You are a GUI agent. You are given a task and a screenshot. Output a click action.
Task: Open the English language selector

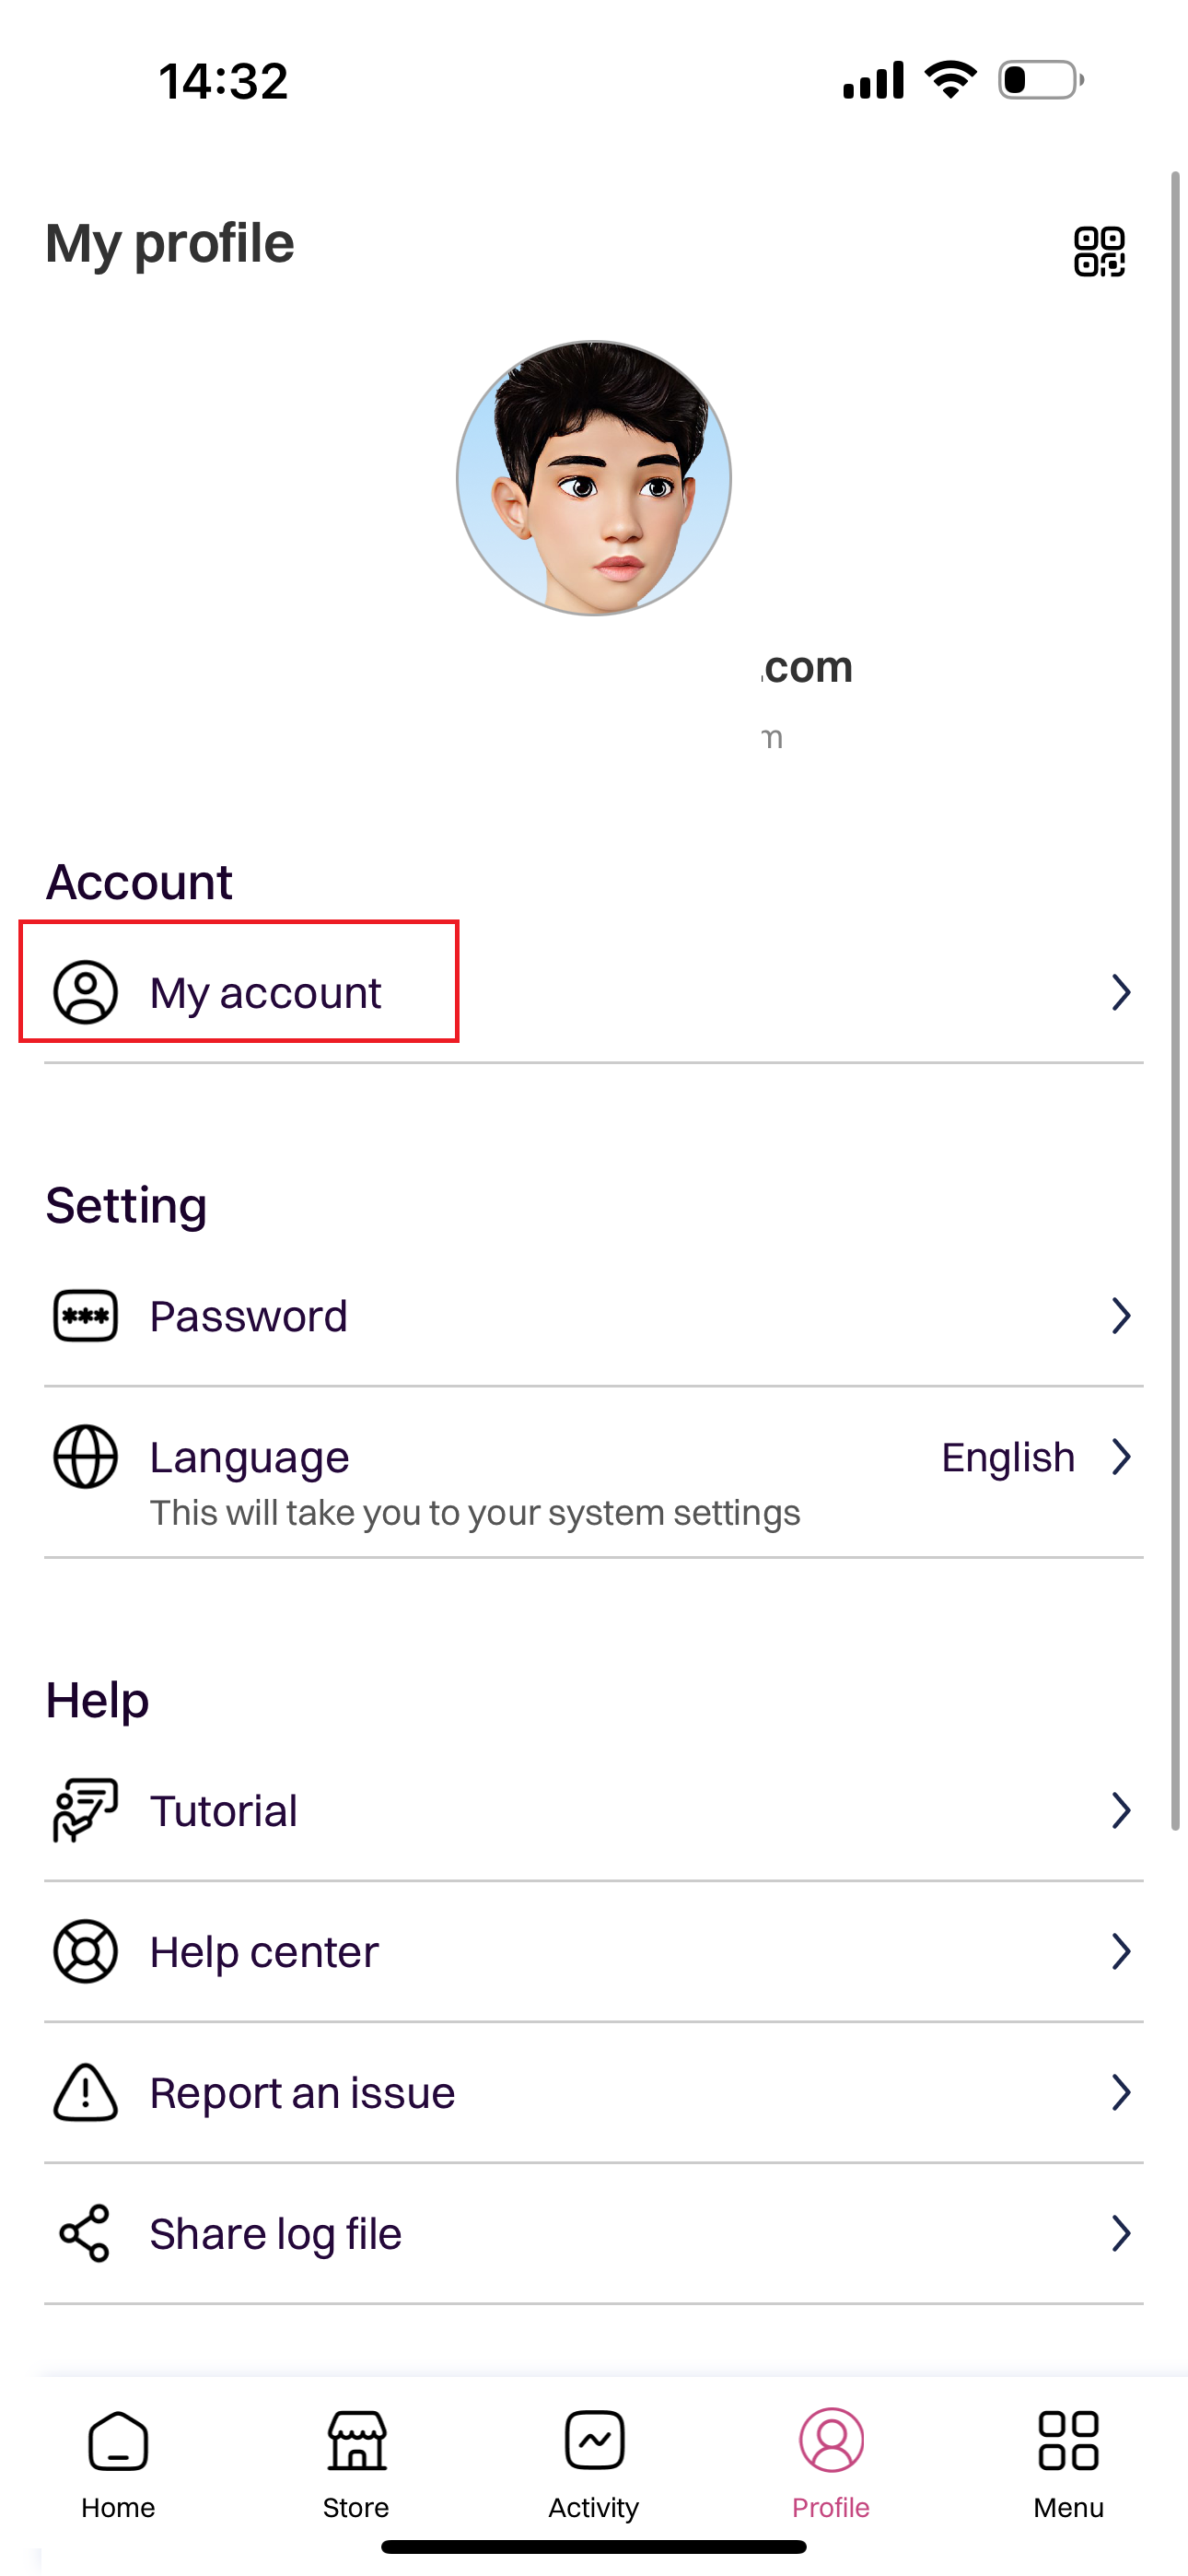pyautogui.click(x=1008, y=1457)
